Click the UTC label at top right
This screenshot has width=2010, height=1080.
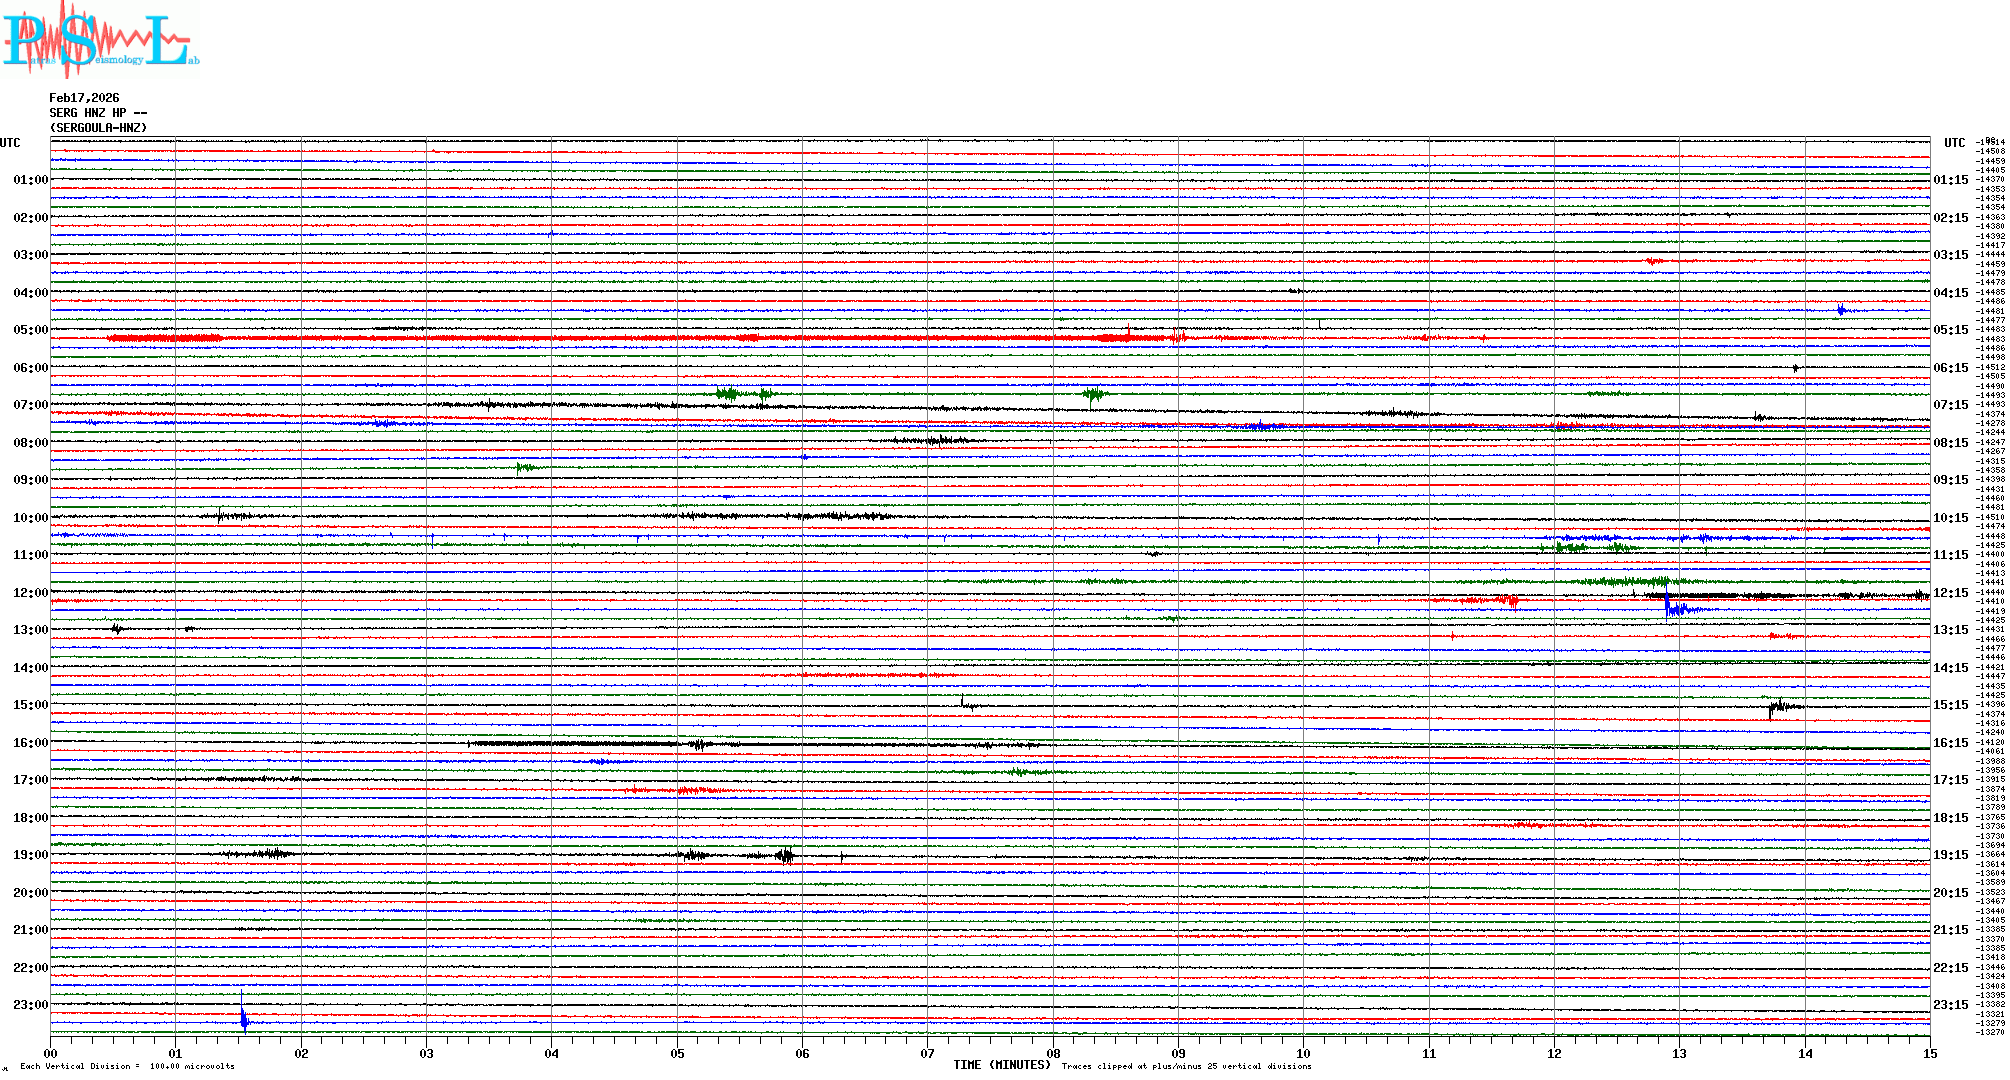(x=1954, y=143)
